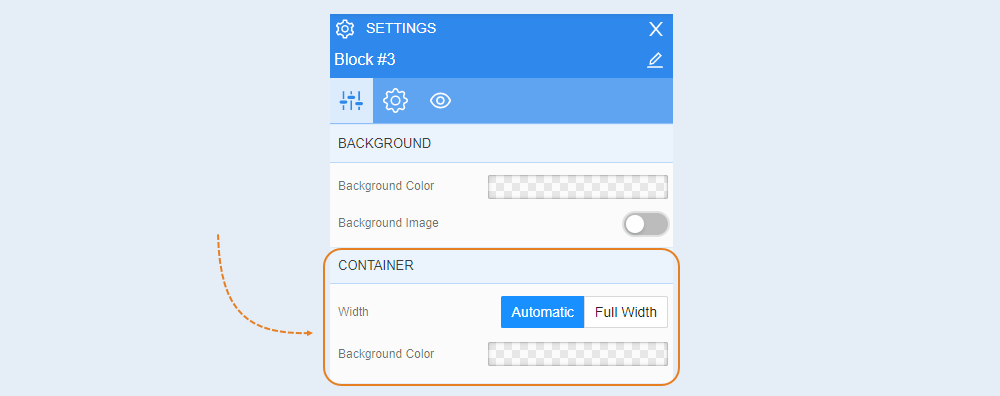Collapse the CONTAINER section header

[501, 265]
